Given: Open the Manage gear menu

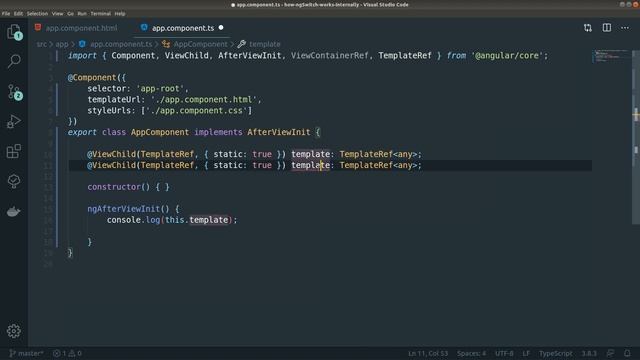Looking at the screenshot, I should pos(14,331).
